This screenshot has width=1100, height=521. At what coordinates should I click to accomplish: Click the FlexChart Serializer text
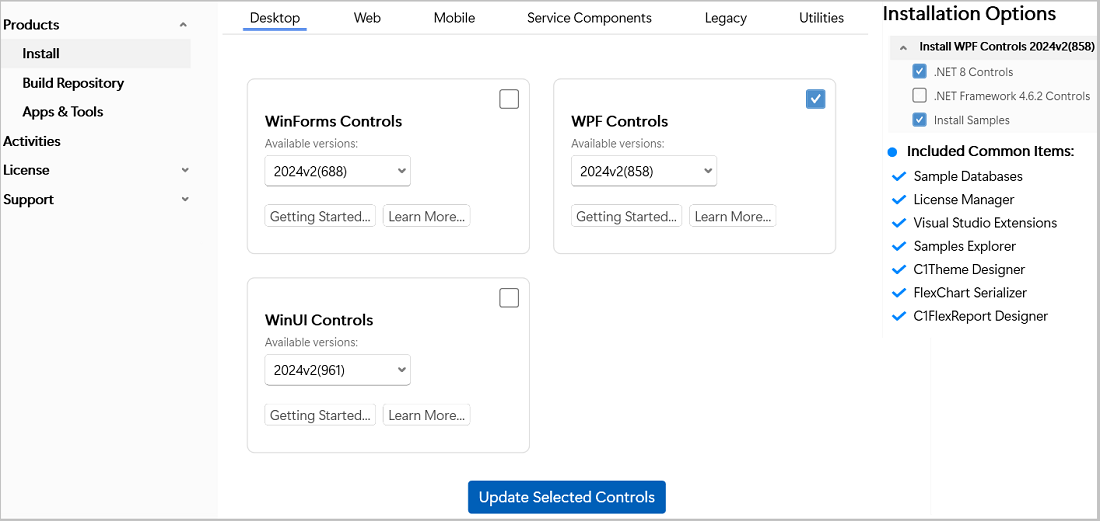(970, 292)
